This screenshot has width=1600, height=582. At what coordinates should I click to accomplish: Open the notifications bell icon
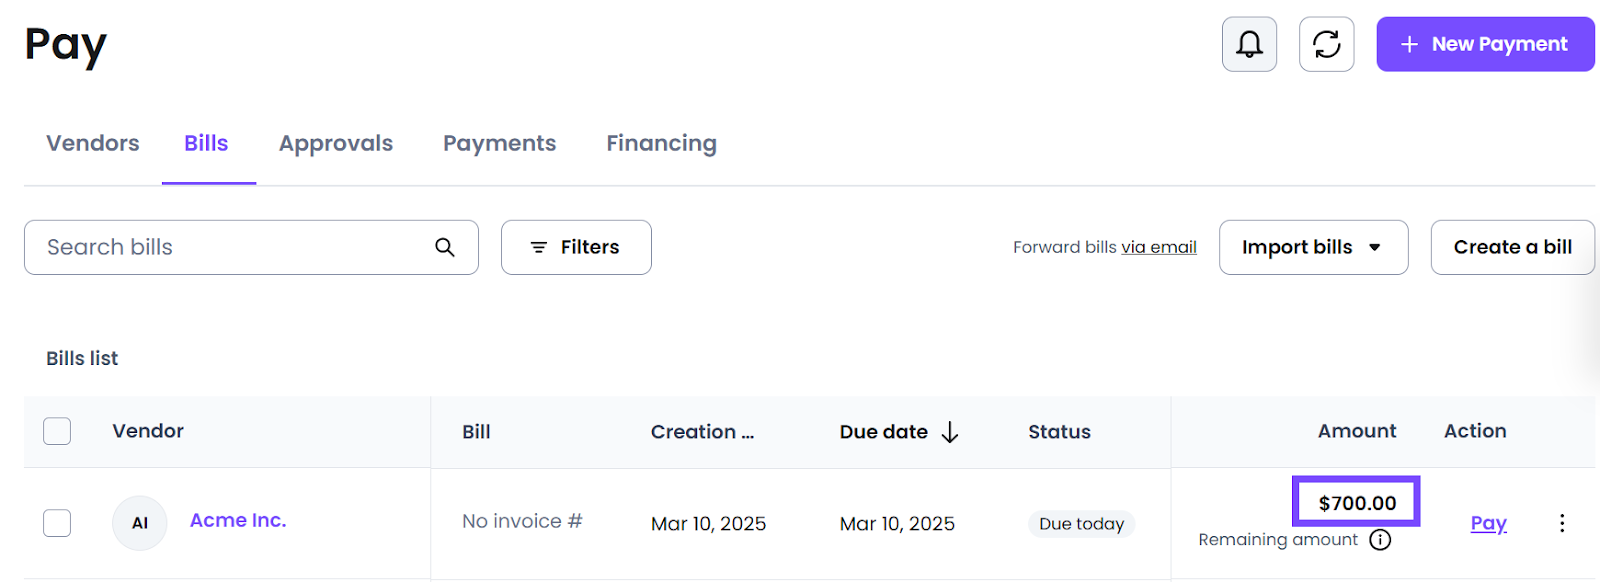1249,44
